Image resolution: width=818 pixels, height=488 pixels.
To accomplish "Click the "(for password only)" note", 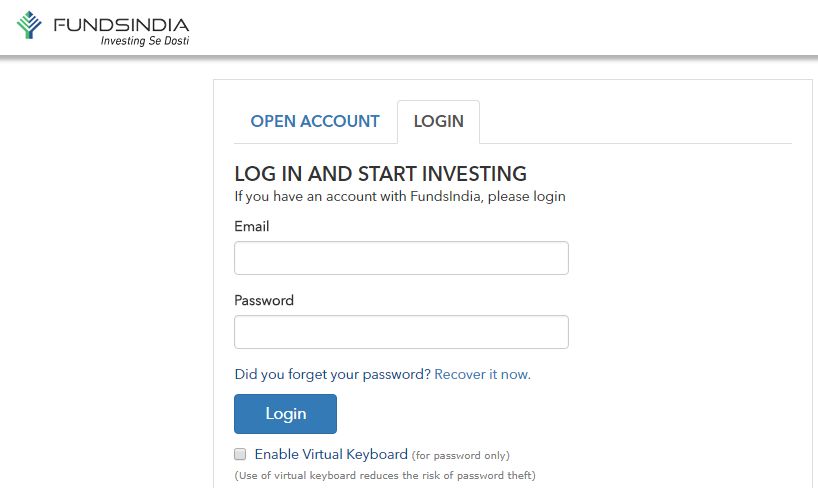I will (x=461, y=455).
